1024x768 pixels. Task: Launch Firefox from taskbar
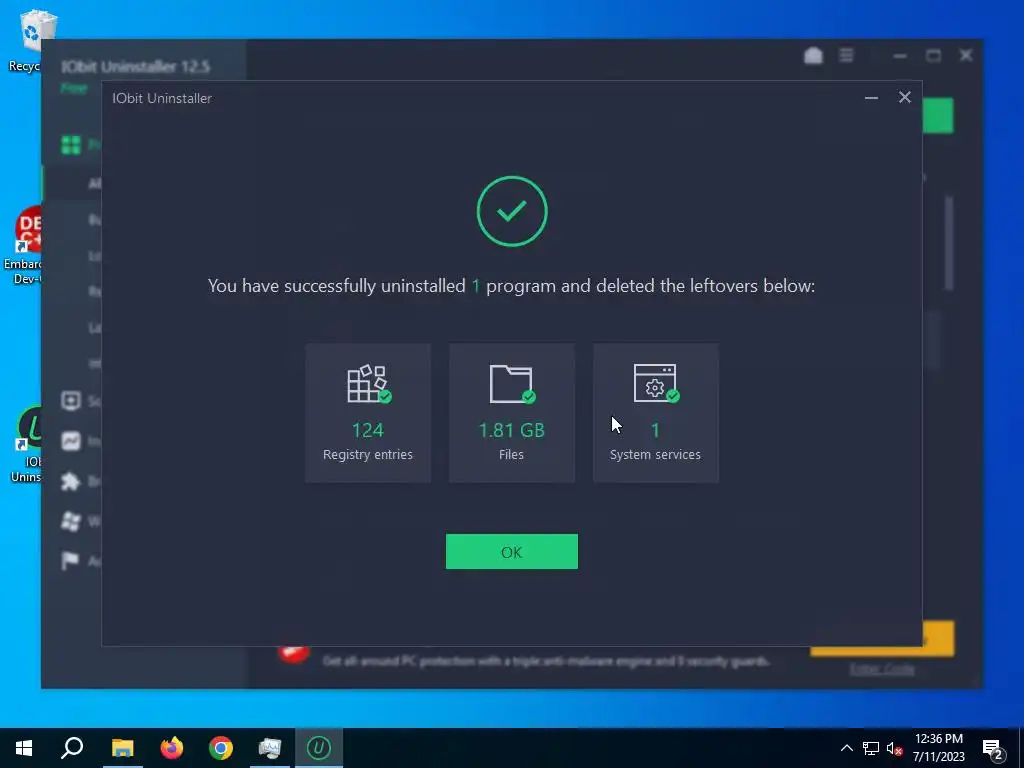172,748
